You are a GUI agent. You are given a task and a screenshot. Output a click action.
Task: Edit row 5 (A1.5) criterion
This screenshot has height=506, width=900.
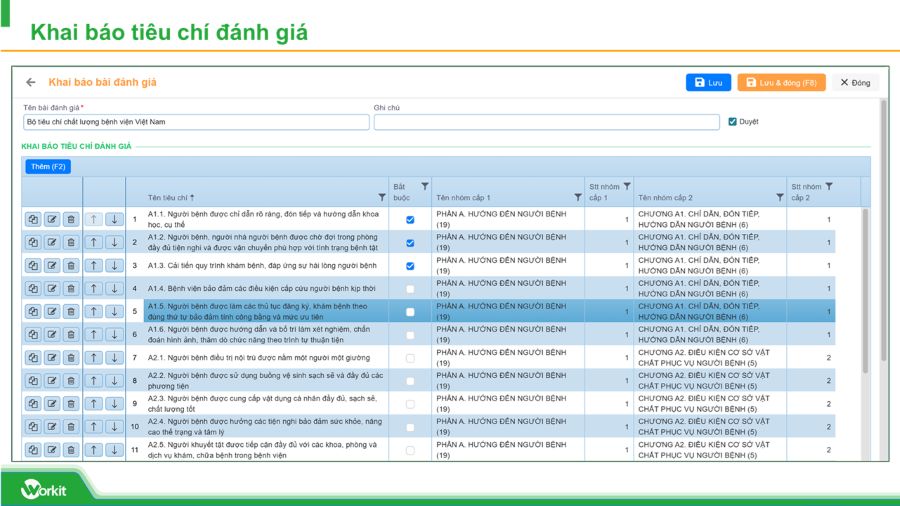click(52, 311)
